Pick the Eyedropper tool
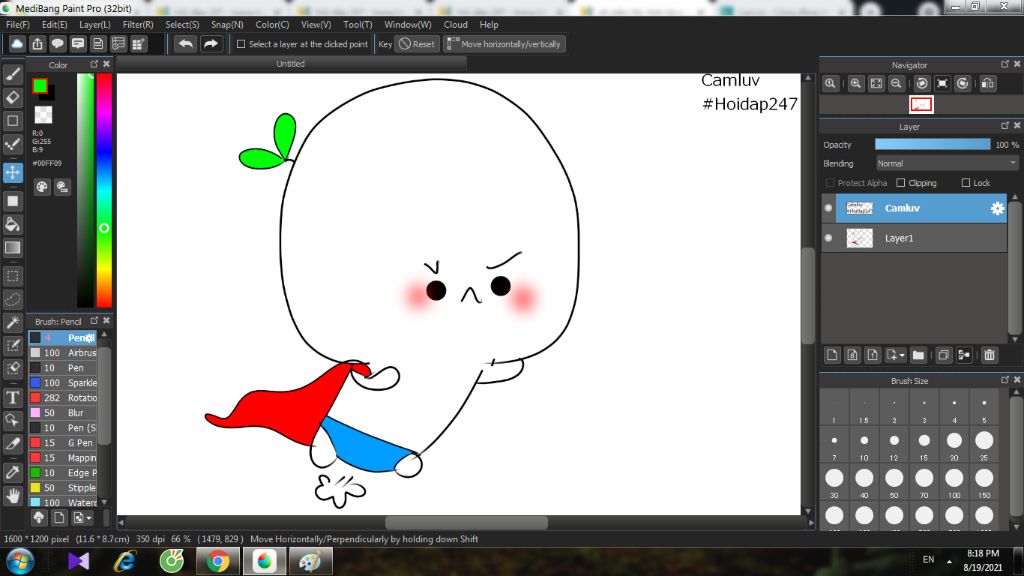 click(x=13, y=470)
